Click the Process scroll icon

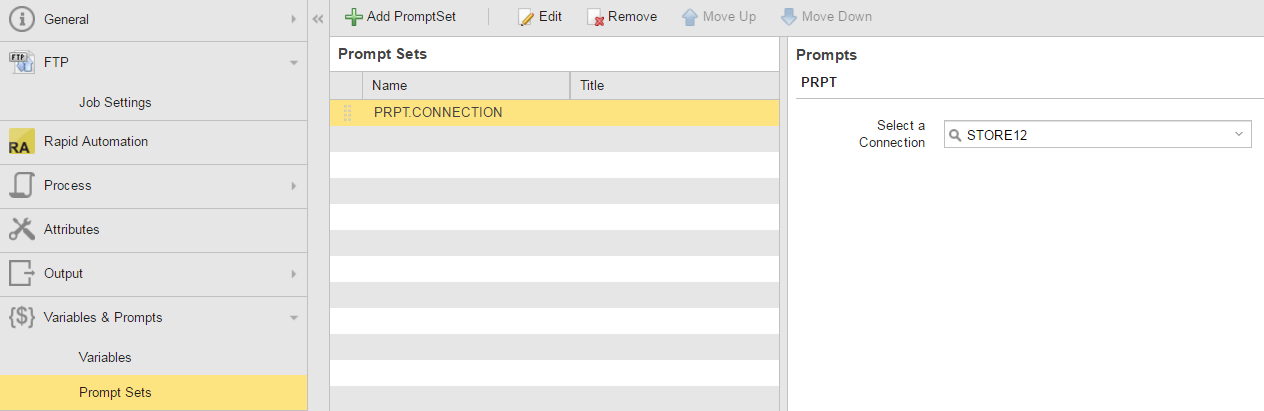[21, 186]
